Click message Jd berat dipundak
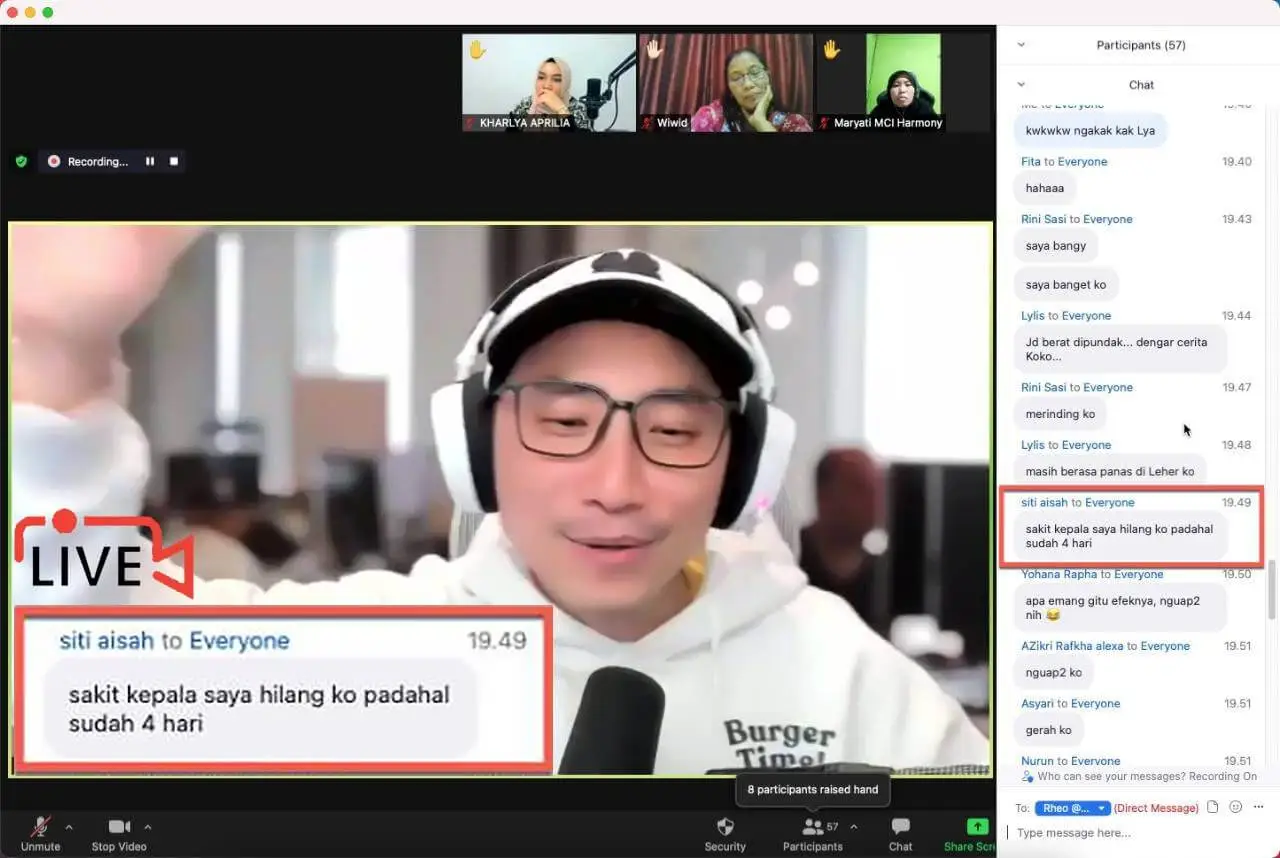Image resolution: width=1280 pixels, height=858 pixels. (x=1120, y=349)
